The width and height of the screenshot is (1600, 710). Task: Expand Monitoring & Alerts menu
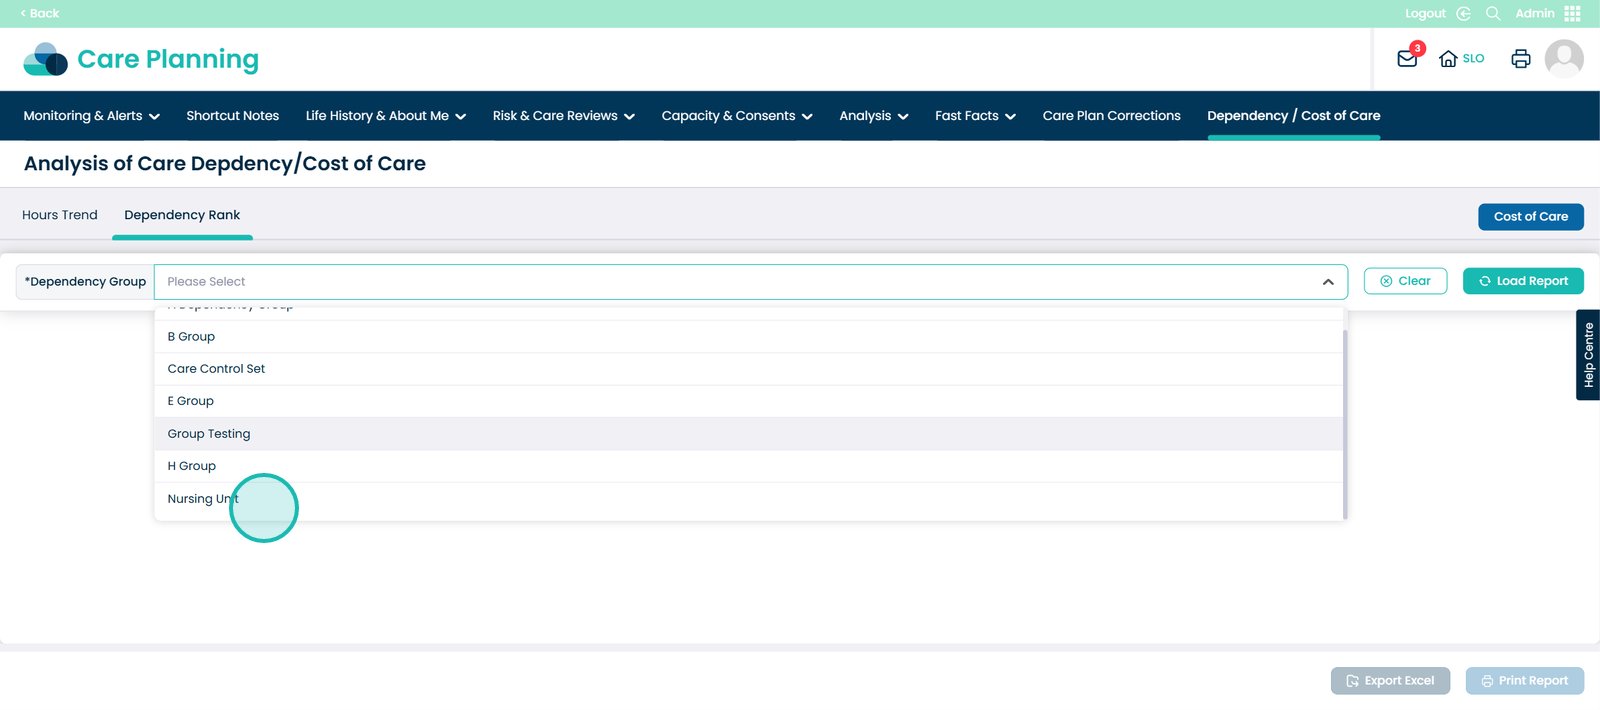click(x=91, y=116)
